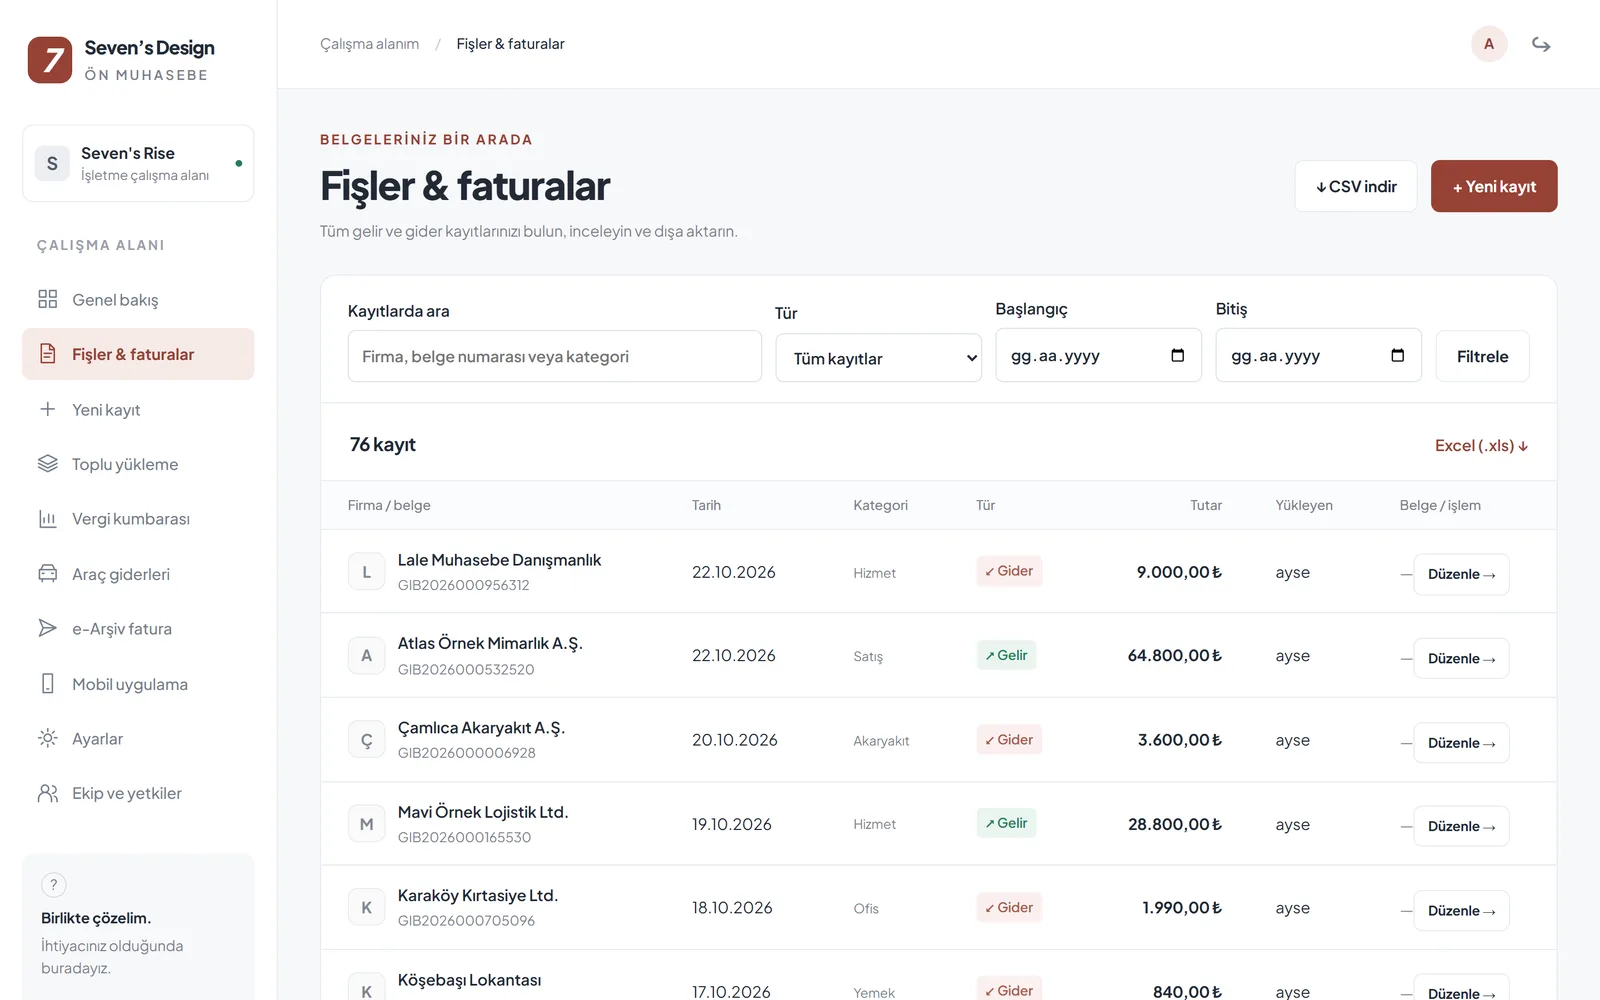
Task: Click the Seven's Design logo icon
Action: tap(50, 60)
